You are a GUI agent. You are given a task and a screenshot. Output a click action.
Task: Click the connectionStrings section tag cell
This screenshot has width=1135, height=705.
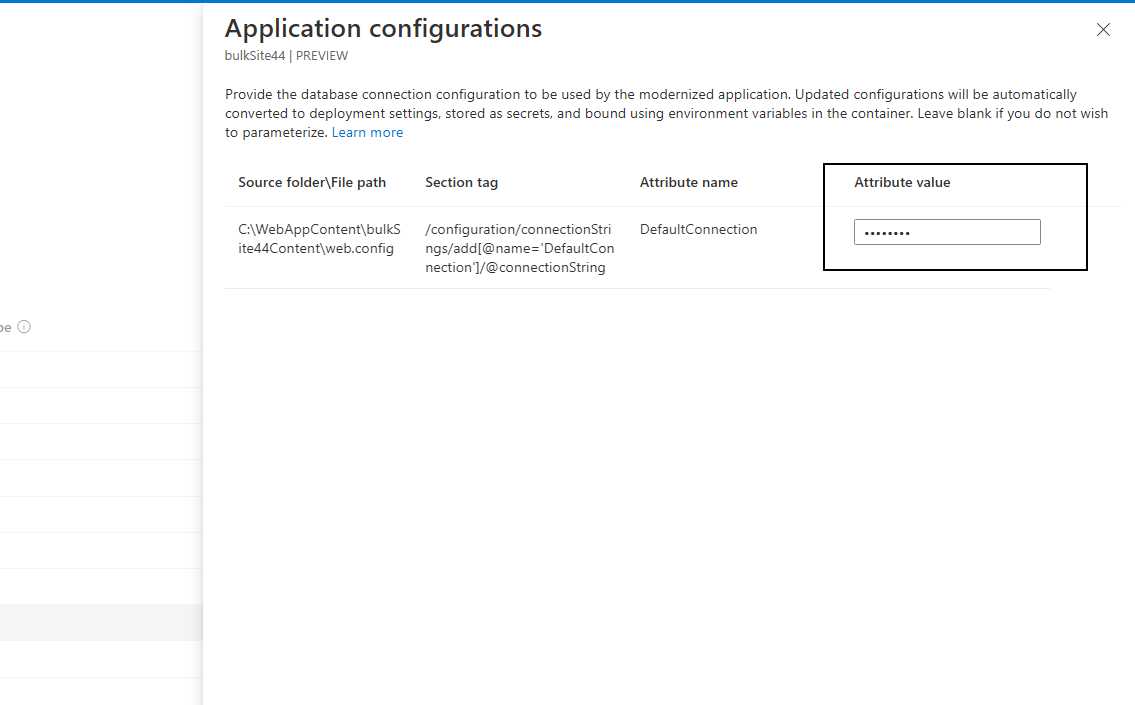click(x=520, y=248)
